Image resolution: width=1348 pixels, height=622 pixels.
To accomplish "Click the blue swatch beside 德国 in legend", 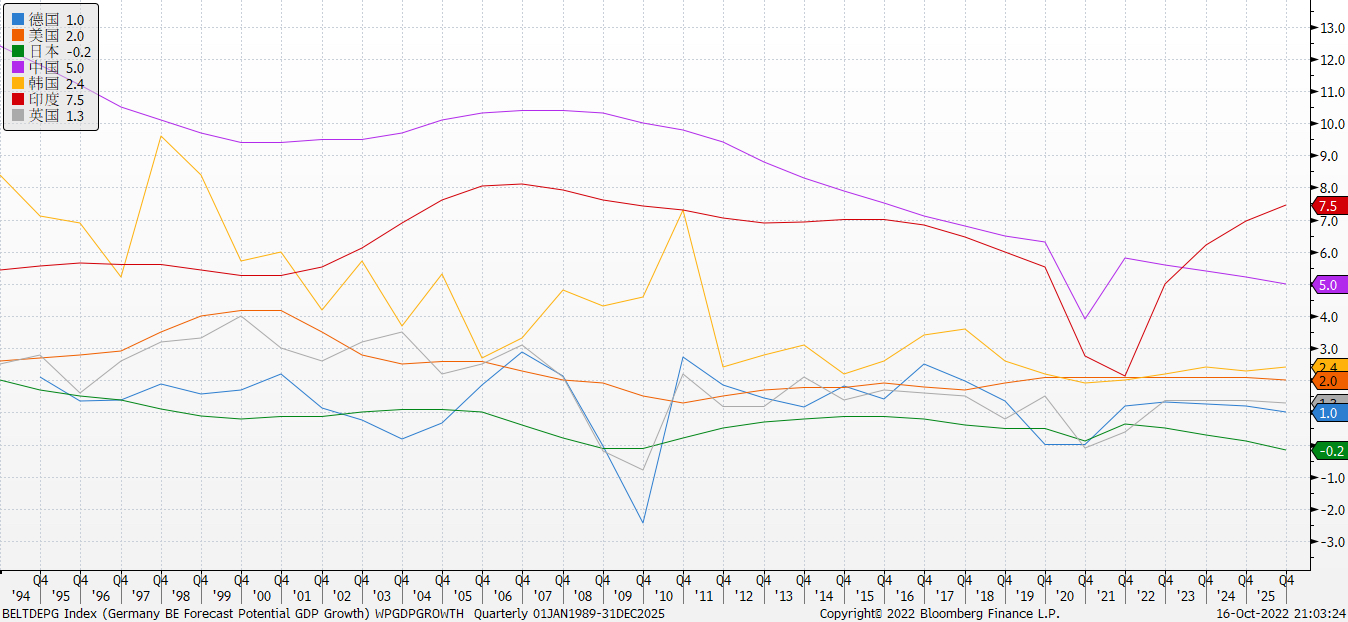I will pos(17,20).
